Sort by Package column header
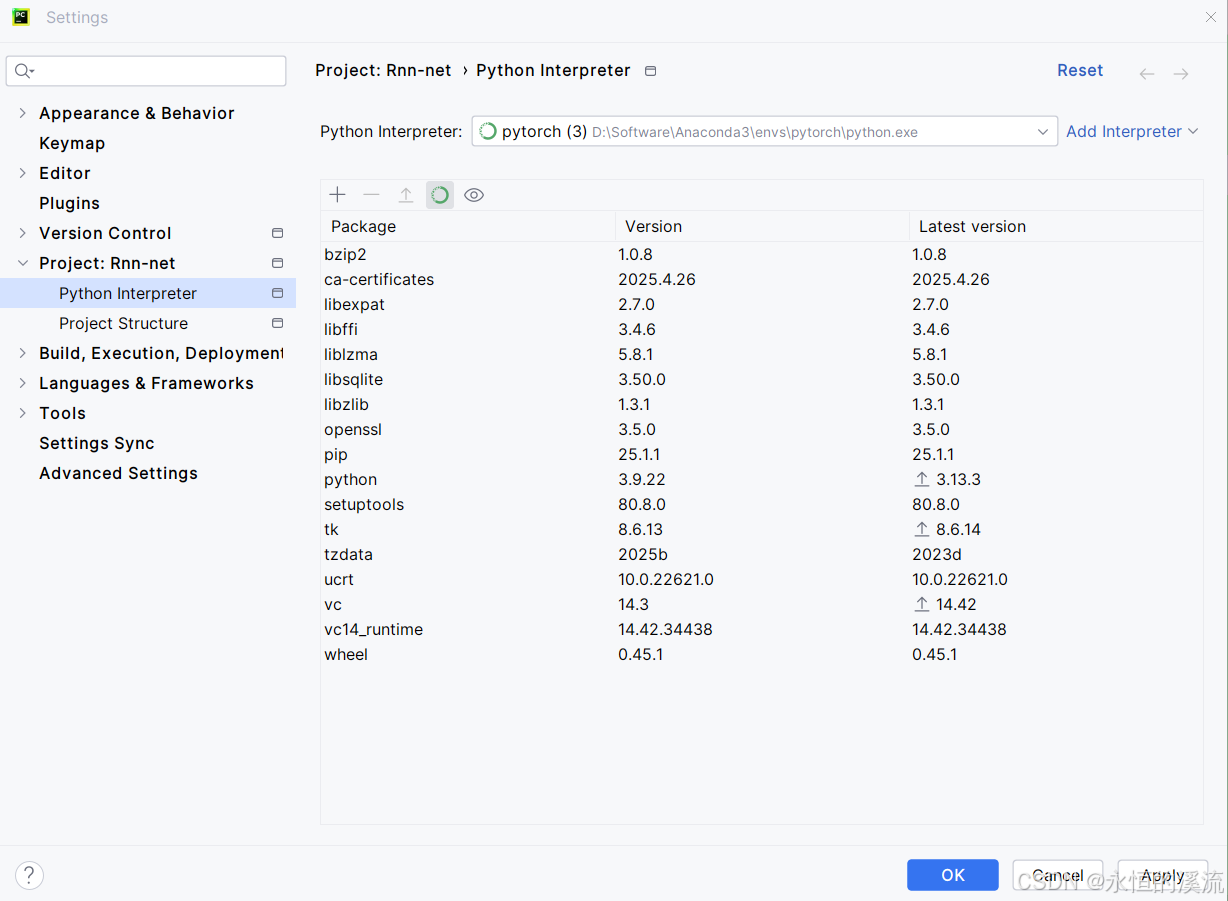 pos(468,226)
